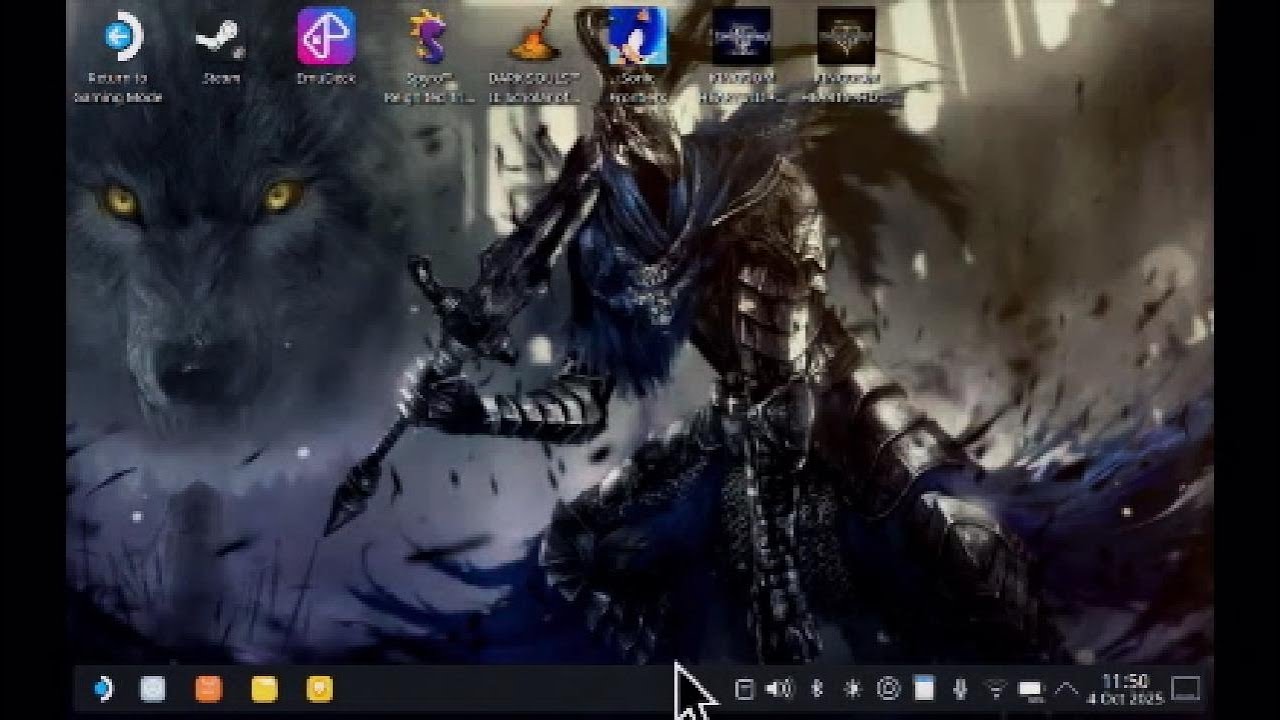1280x720 pixels.
Task: Open the Return to Gaming Mode shortcut
Action: click(x=119, y=58)
